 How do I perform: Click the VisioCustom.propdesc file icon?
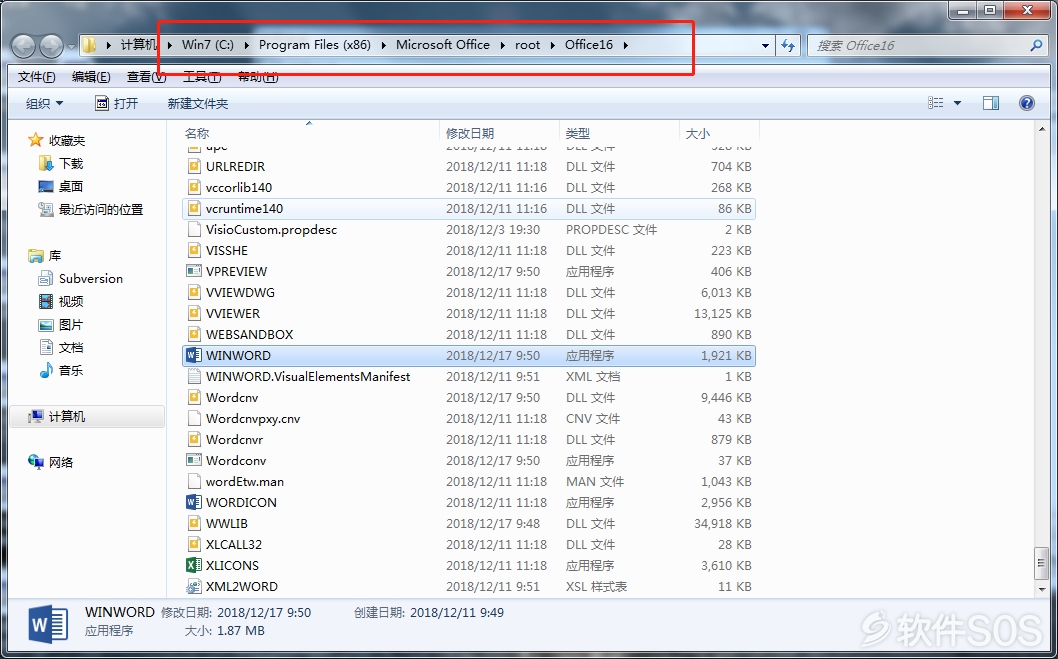(194, 229)
